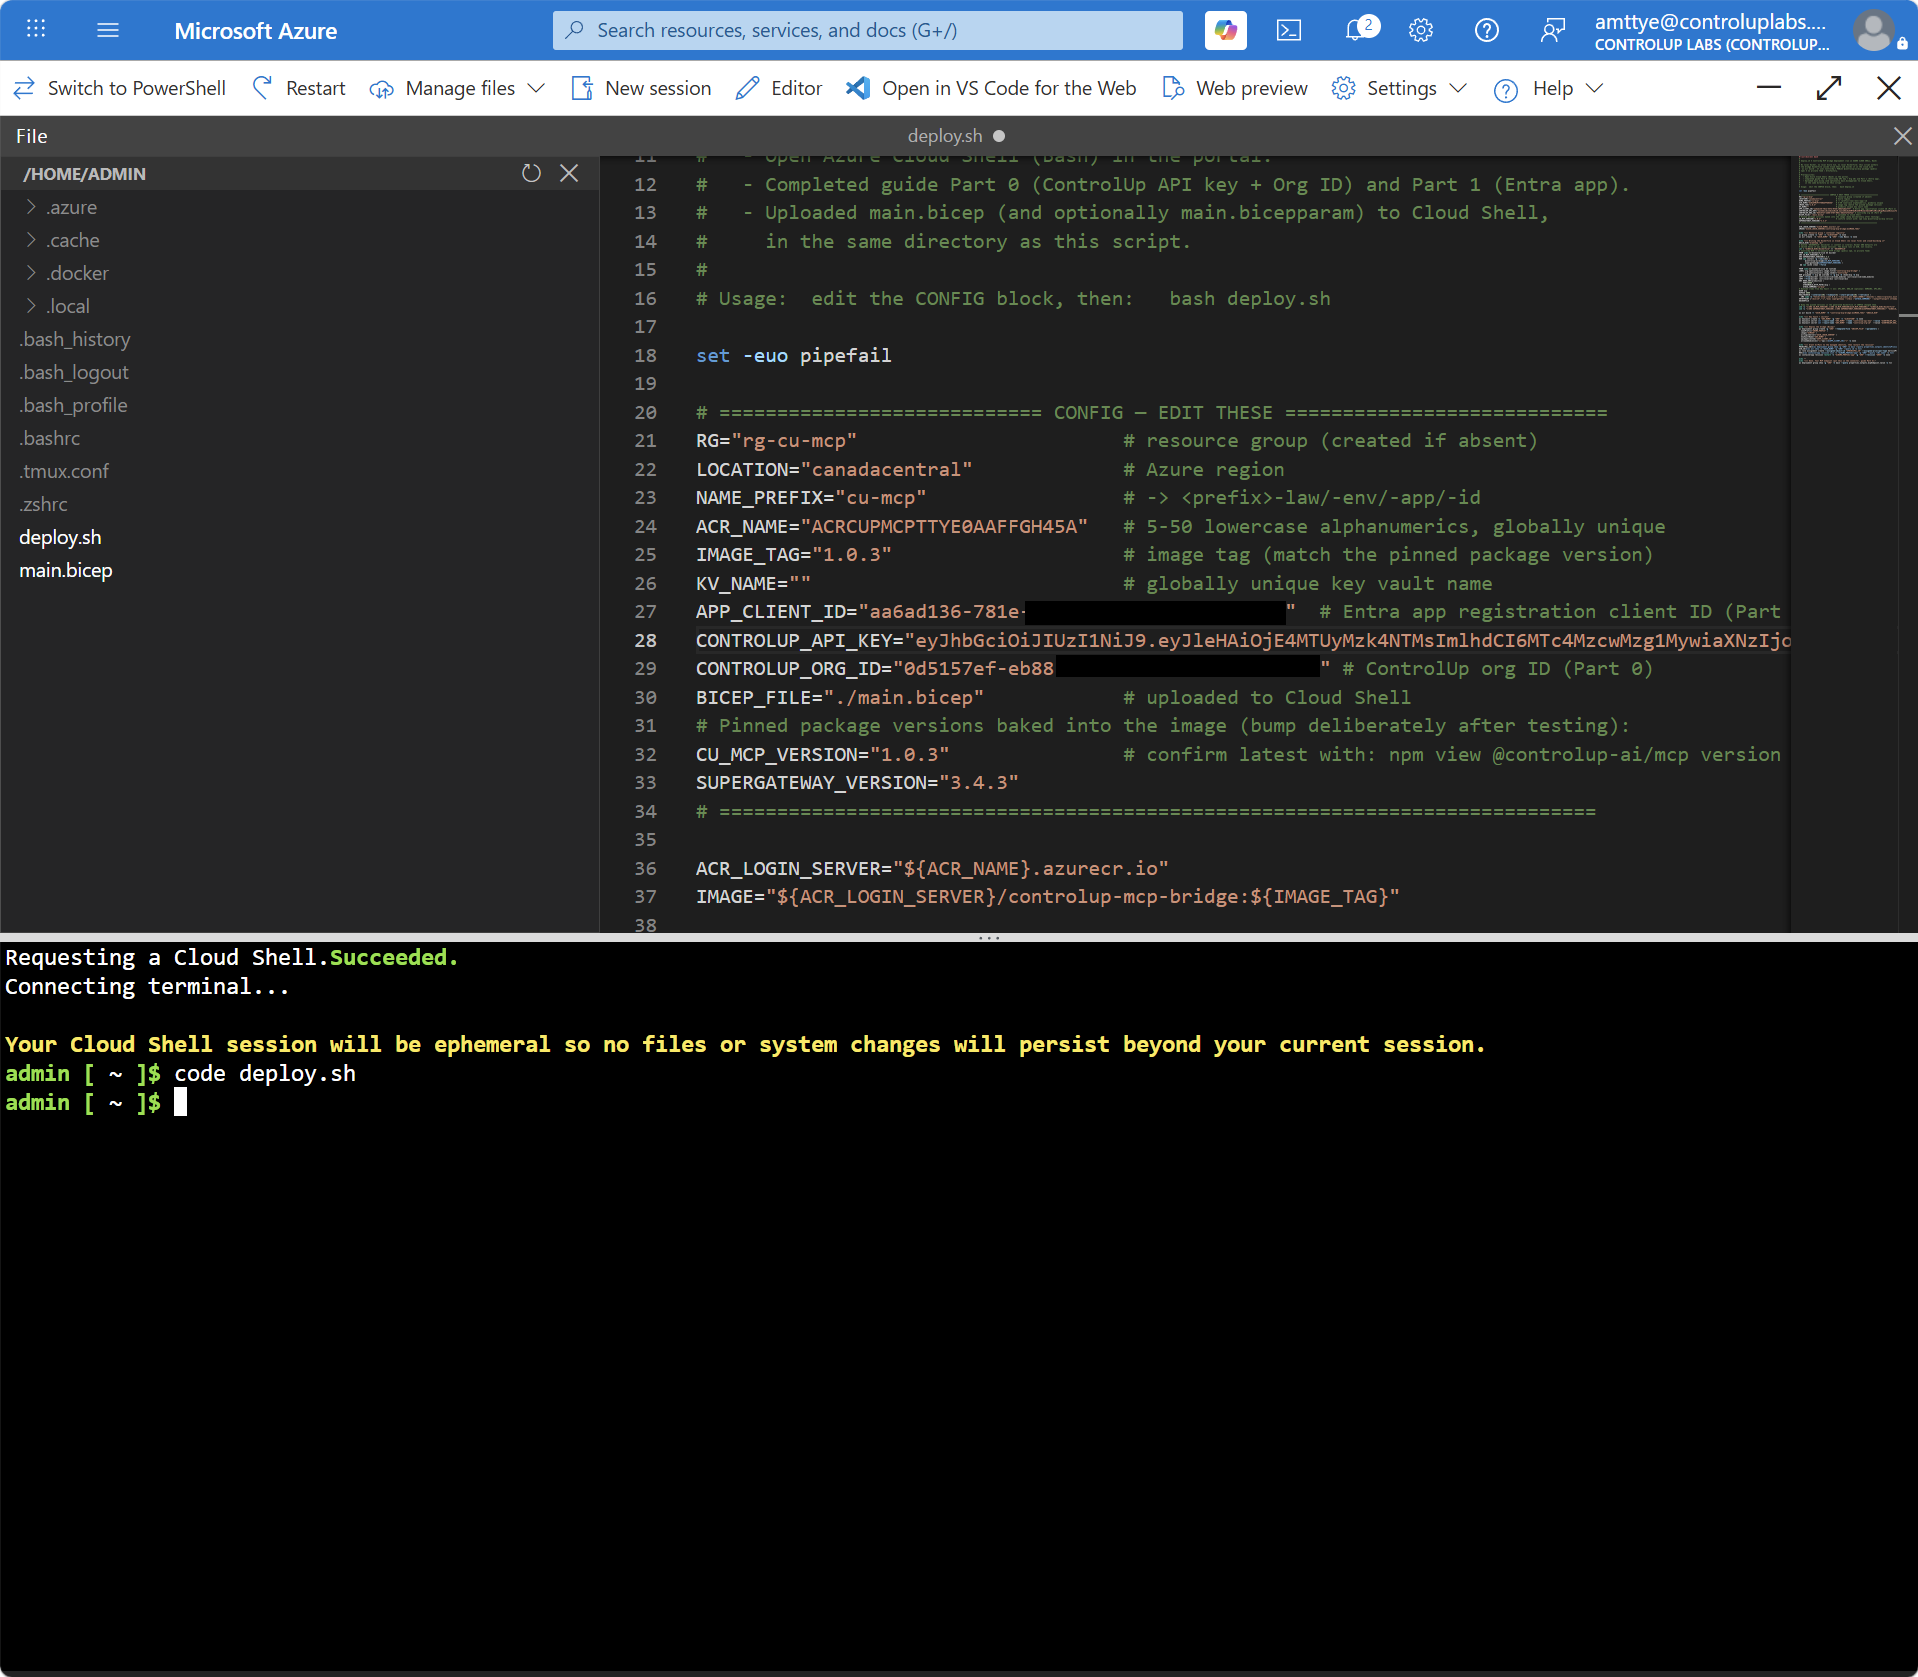This screenshot has height=1677, width=1918.
Task: Close the editor panel
Action: point(1902,136)
